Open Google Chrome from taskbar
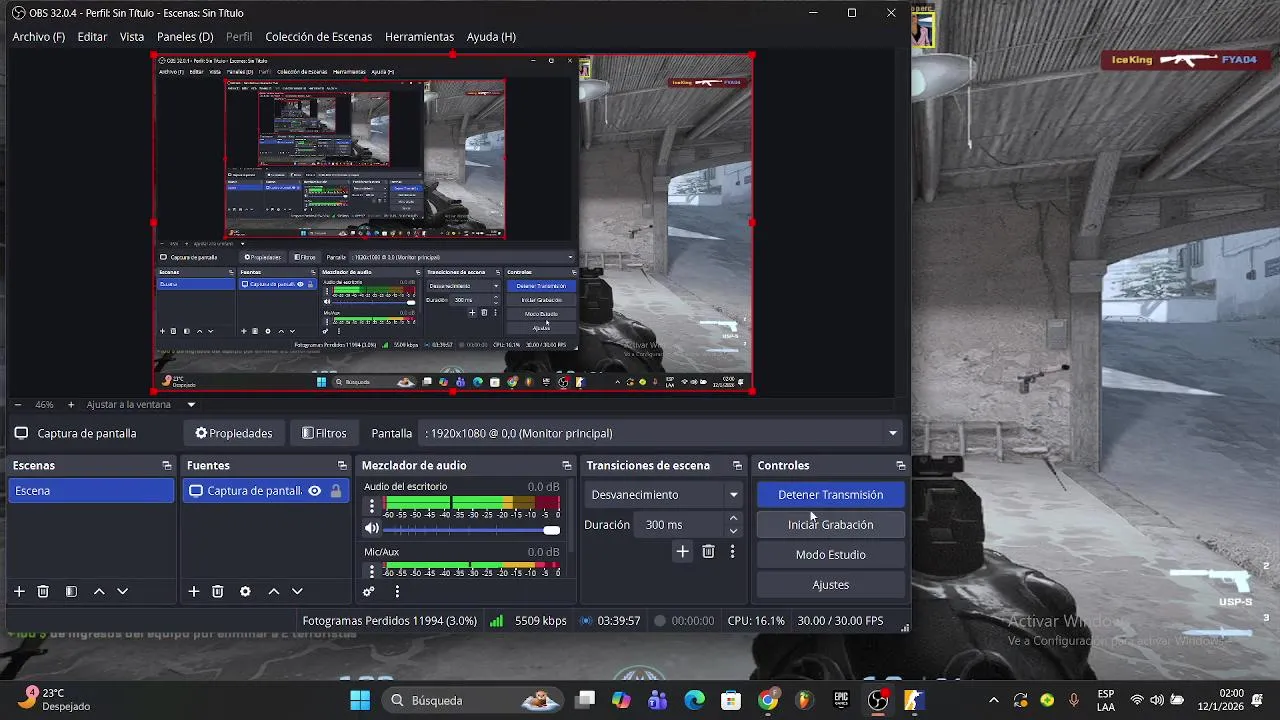The image size is (1280, 720). click(x=768, y=700)
